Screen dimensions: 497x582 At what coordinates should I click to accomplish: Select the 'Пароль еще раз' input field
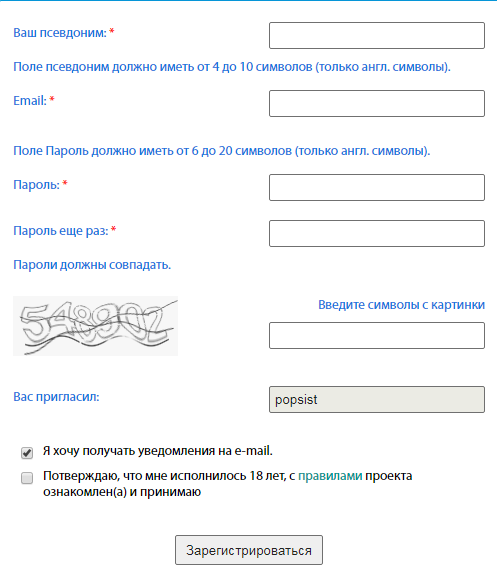tap(377, 233)
